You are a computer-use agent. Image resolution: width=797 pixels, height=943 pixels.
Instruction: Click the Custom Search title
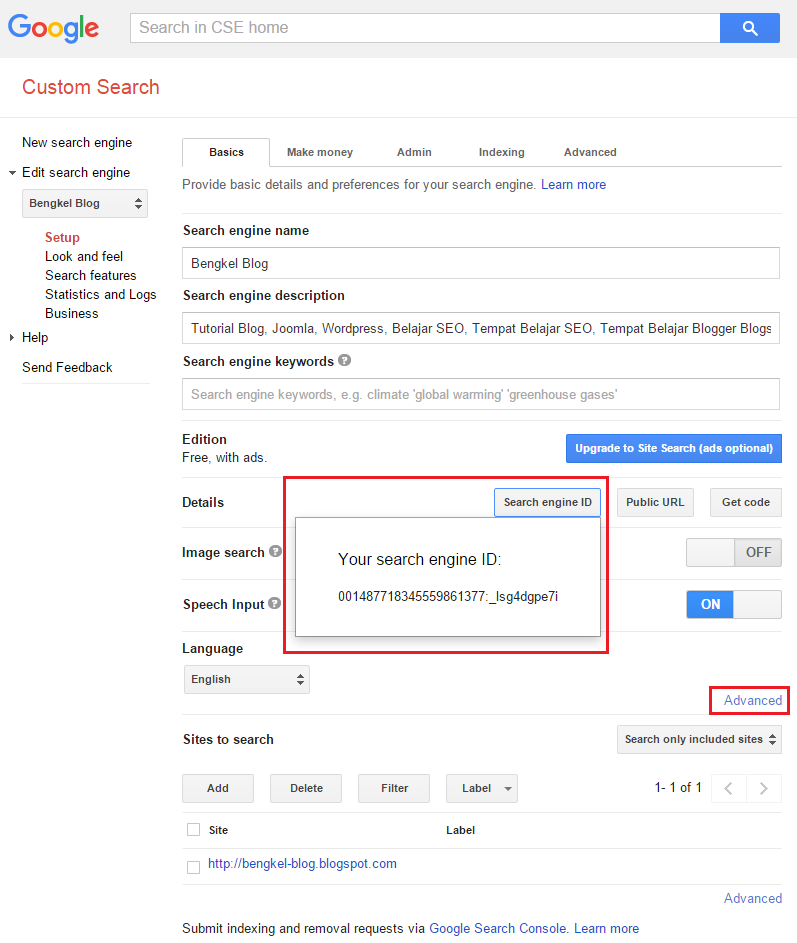pyautogui.click(x=91, y=87)
